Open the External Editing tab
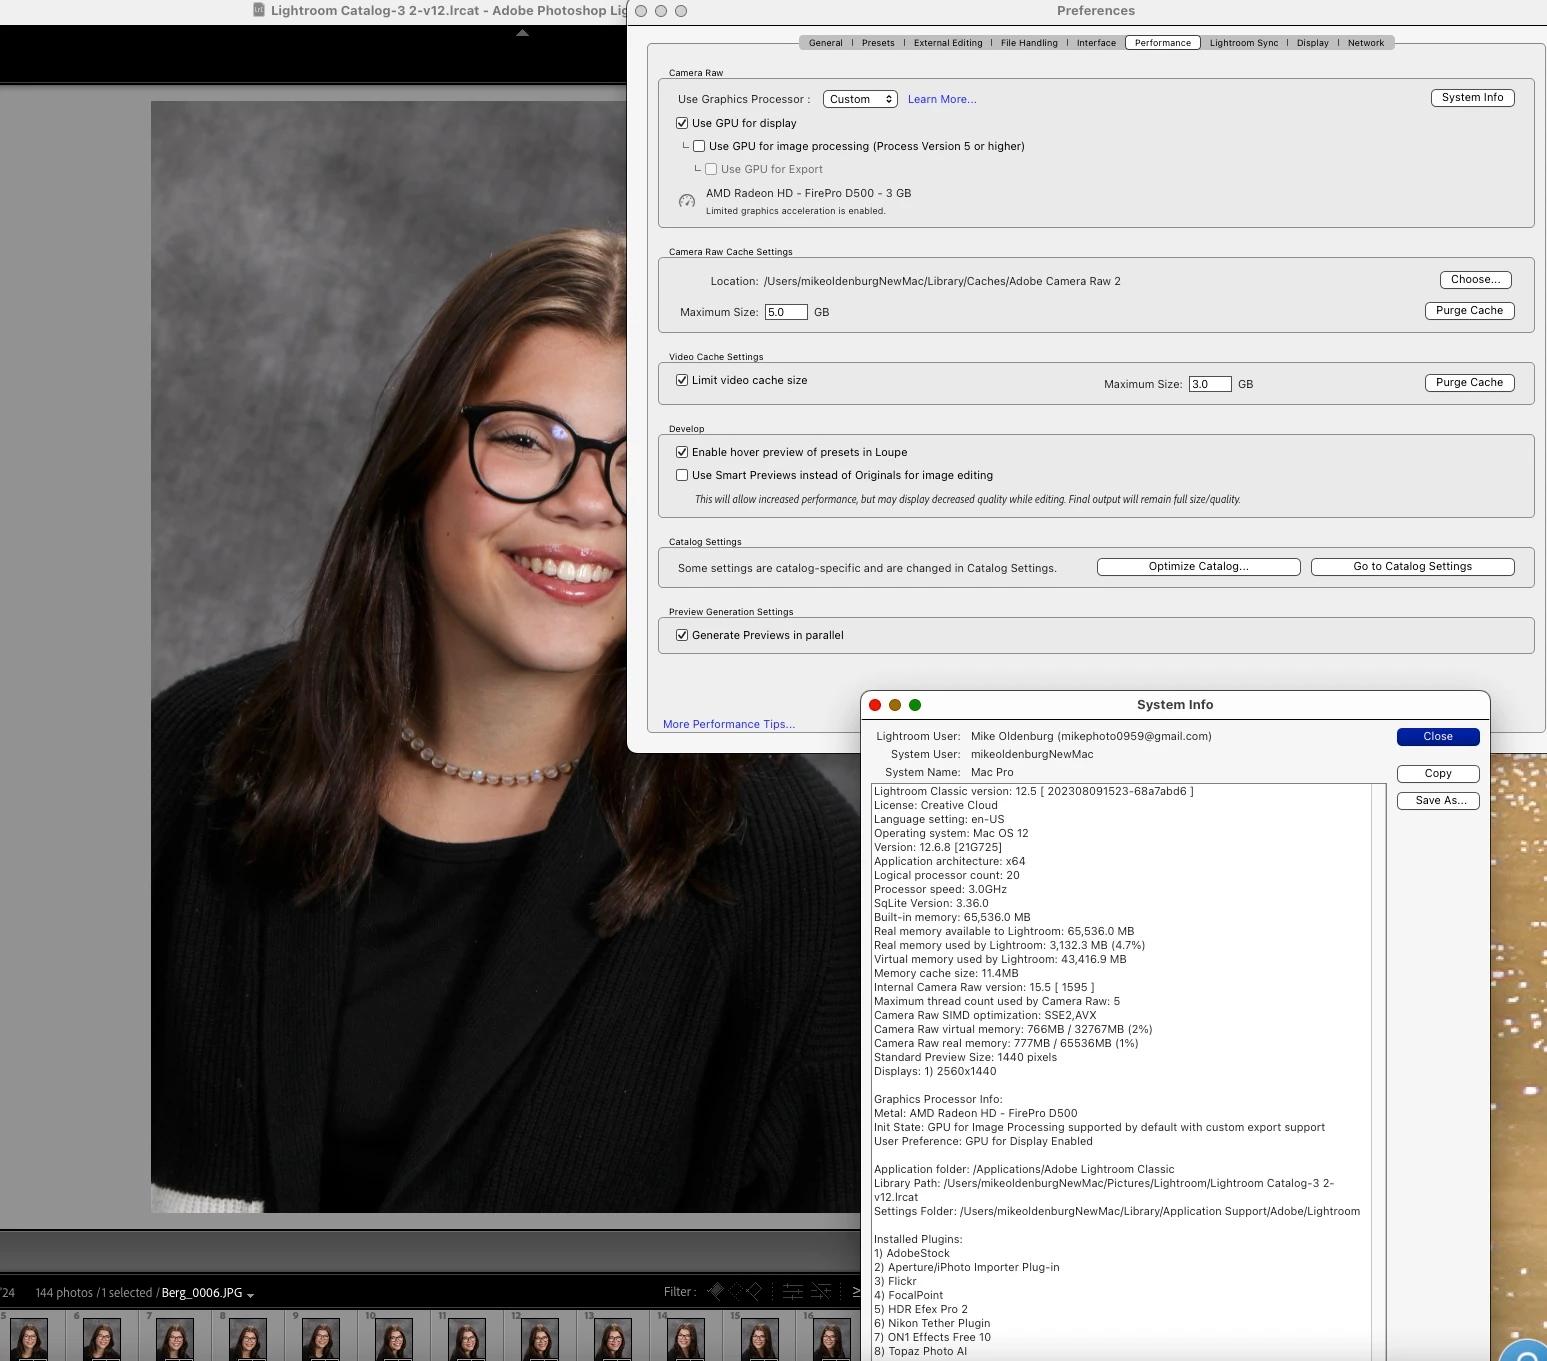 [x=948, y=43]
